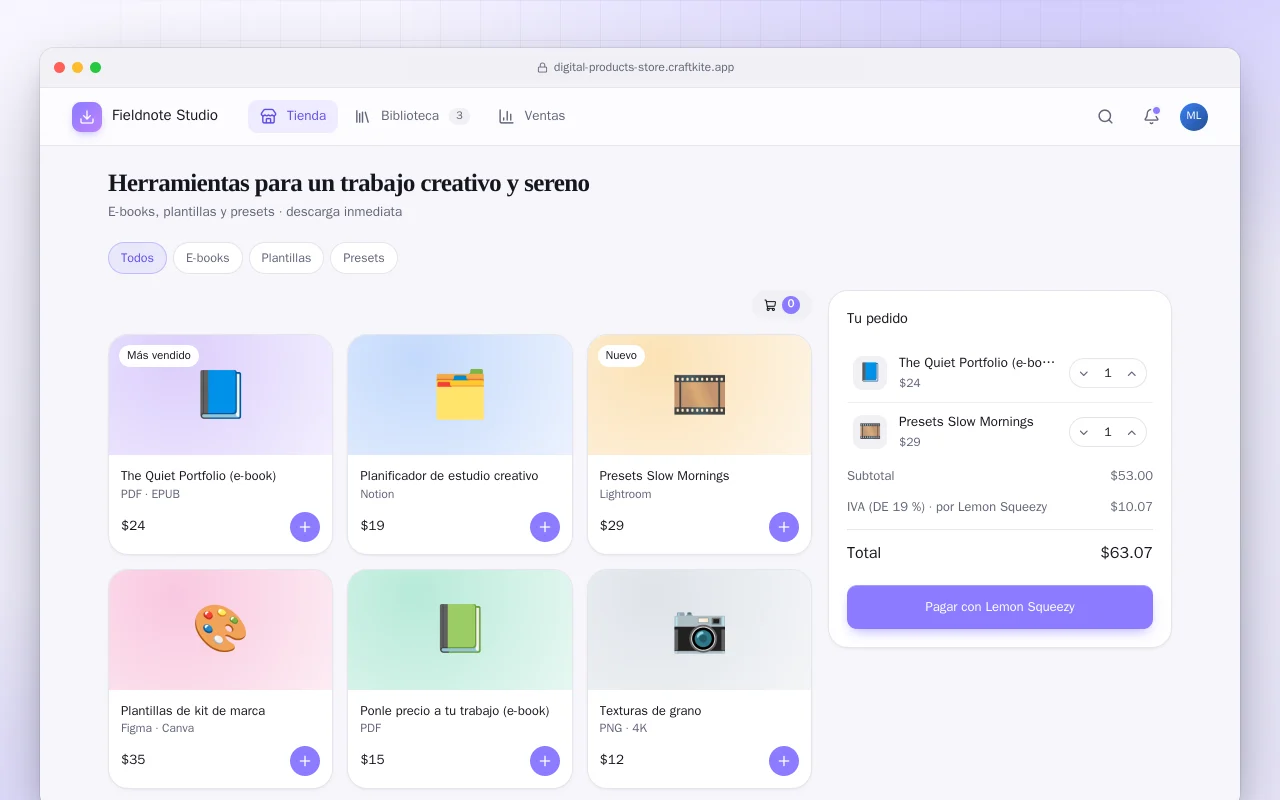Image resolution: width=1280 pixels, height=800 pixels.
Task: Click the $53.00 subtotal amount
Action: point(1131,476)
